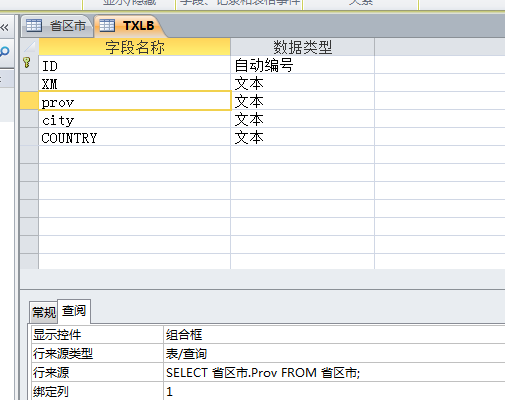Select the row selector for COUNTRY field
This screenshot has width=505, height=400.
click(x=29, y=137)
